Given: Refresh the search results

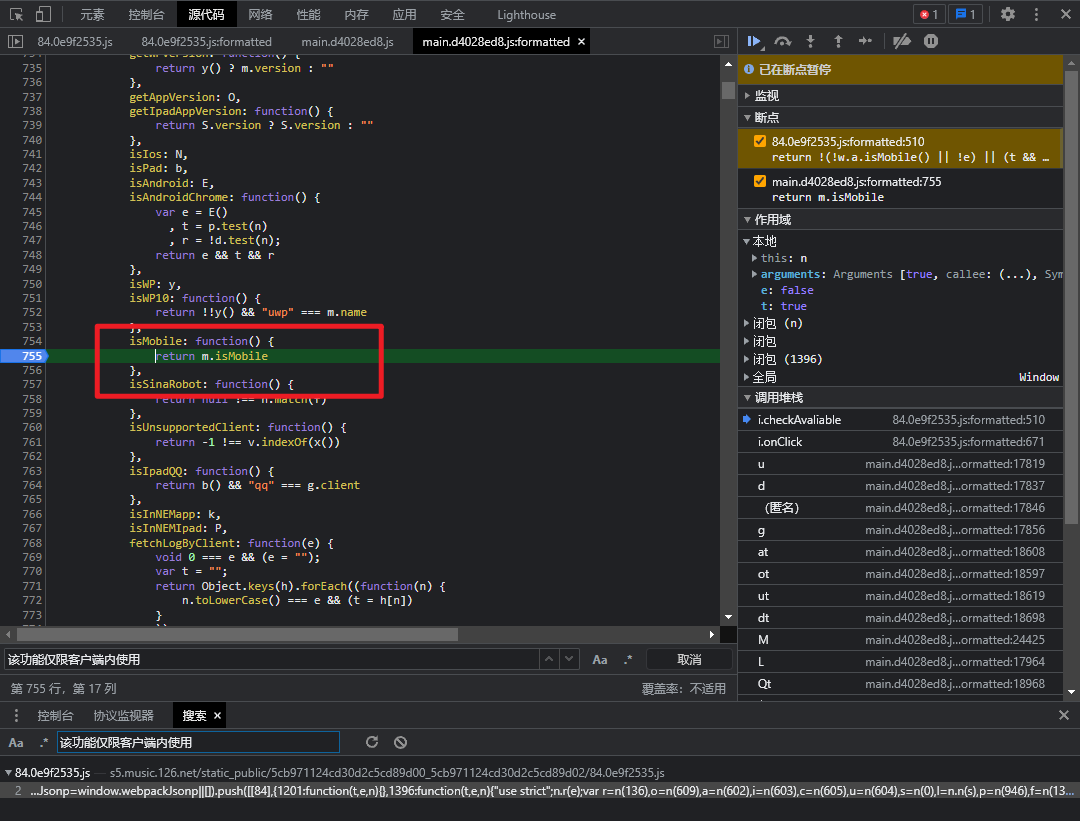Looking at the screenshot, I should point(372,742).
